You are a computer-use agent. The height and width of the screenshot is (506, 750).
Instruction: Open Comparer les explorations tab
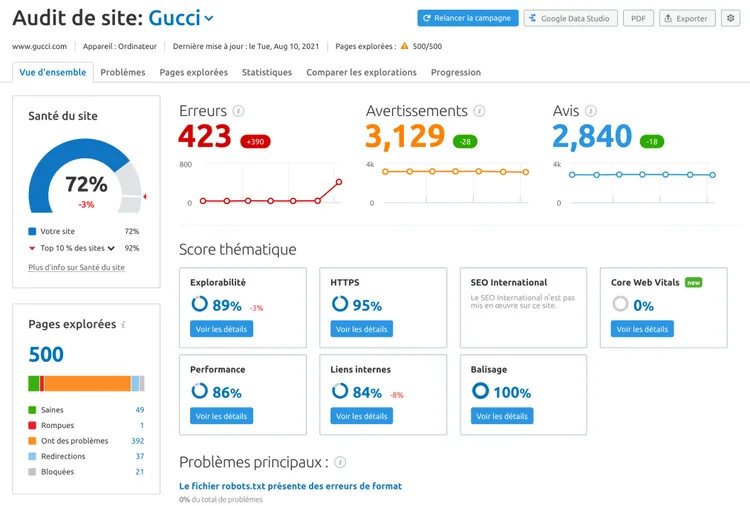click(x=362, y=72)
